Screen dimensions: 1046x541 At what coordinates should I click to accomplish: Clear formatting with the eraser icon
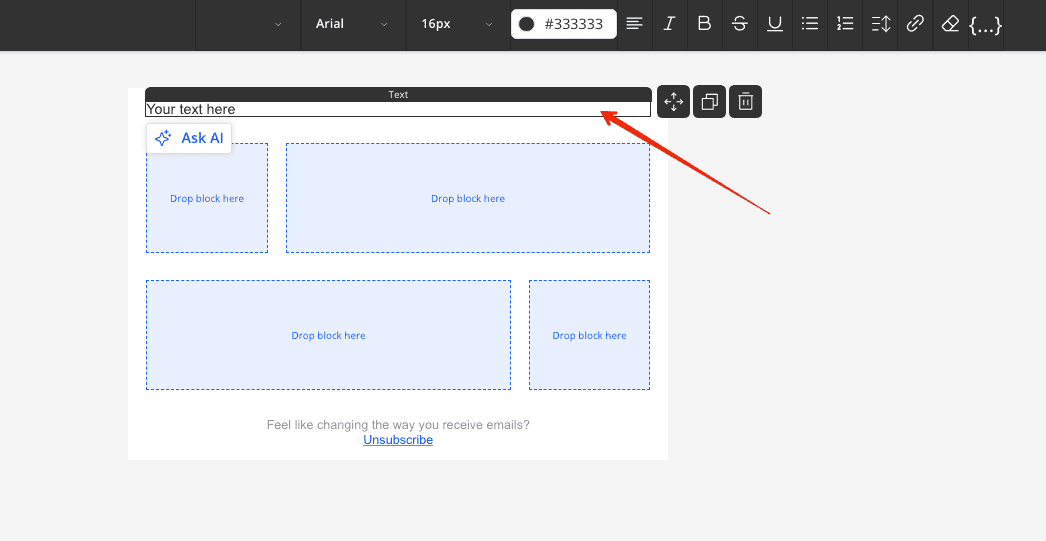tap(950, 24)
